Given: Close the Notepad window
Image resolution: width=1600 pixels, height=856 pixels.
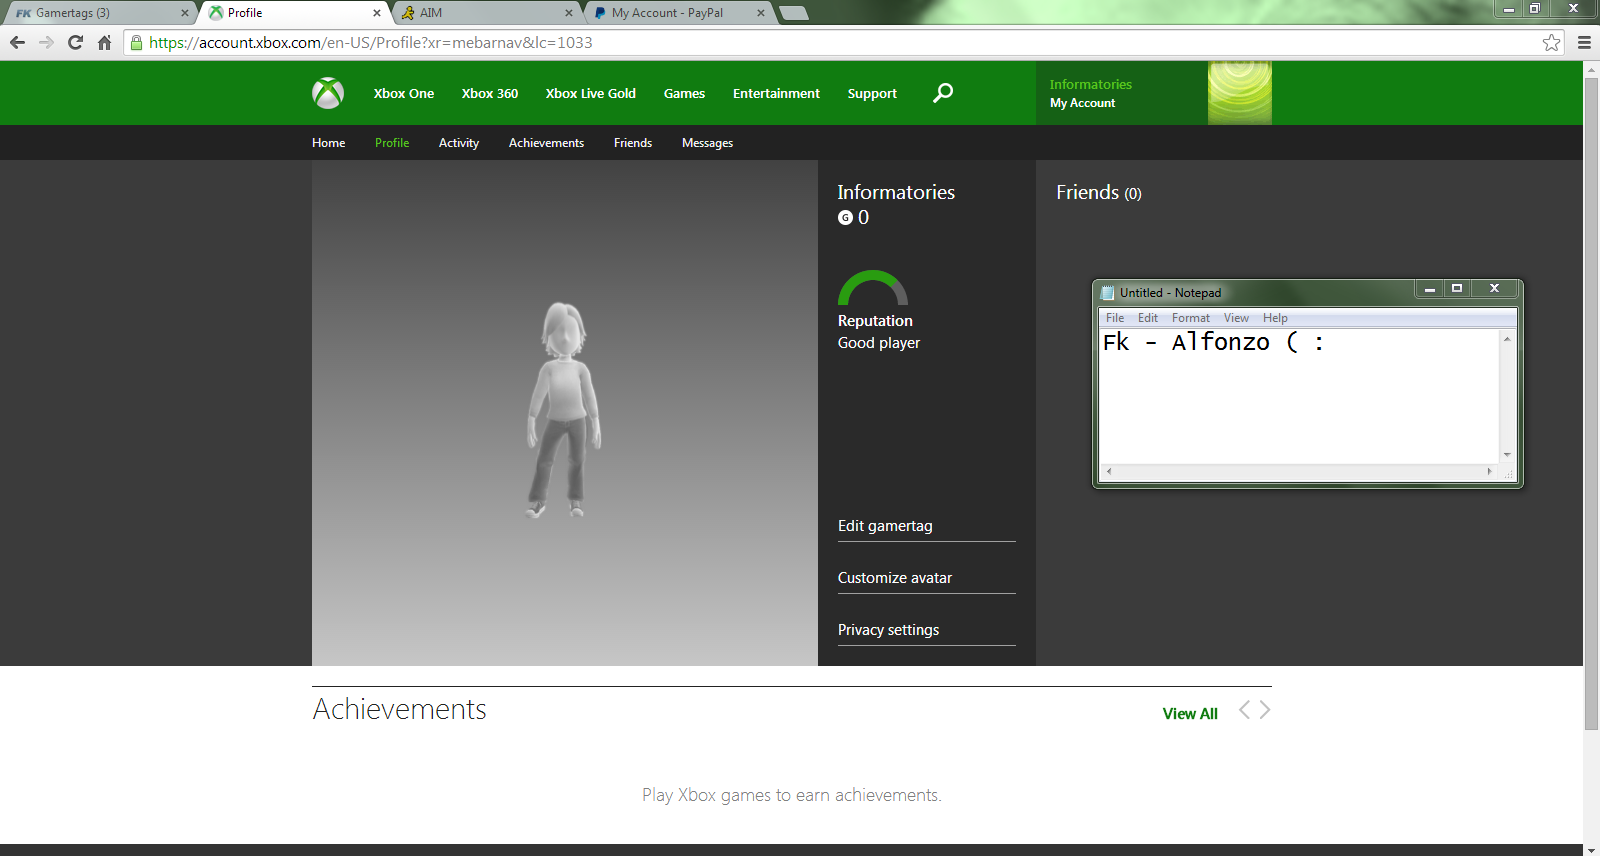Looking at the screenshot, I should [1494, 289].
